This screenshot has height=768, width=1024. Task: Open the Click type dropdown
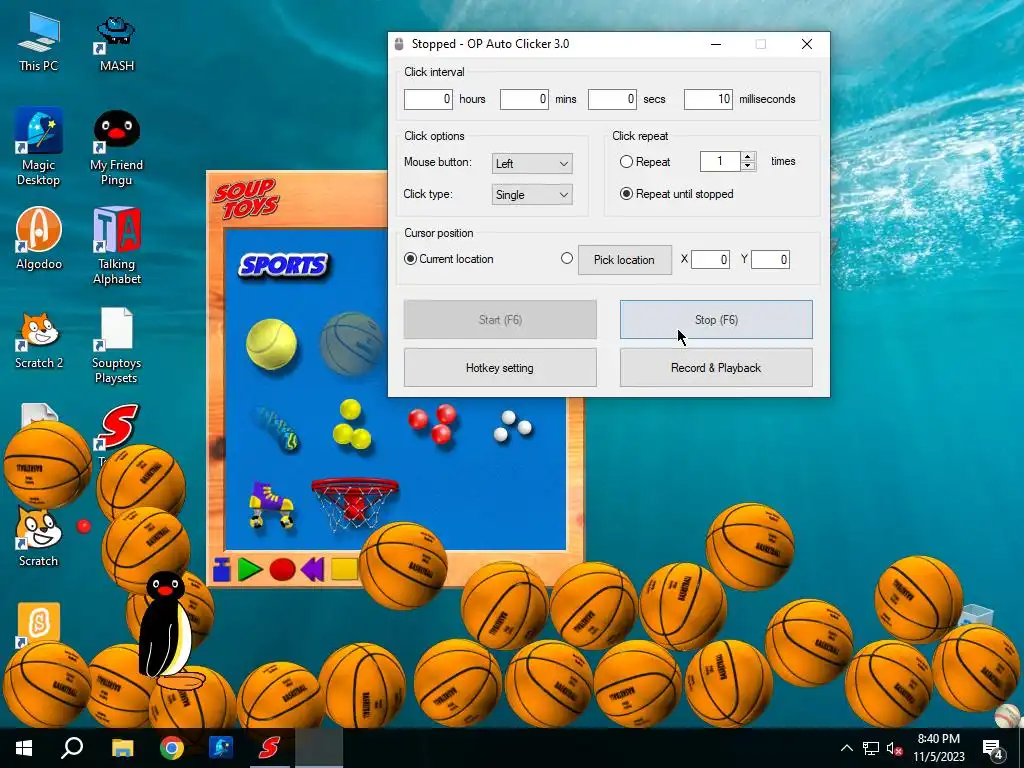(532, 195)
